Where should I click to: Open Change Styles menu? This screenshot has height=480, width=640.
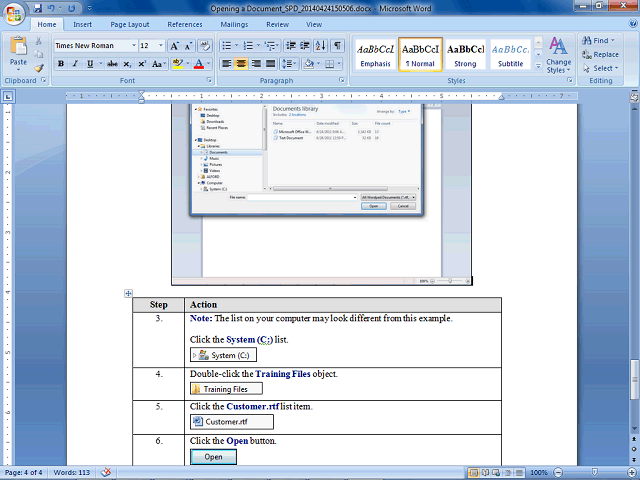[559, 55]
